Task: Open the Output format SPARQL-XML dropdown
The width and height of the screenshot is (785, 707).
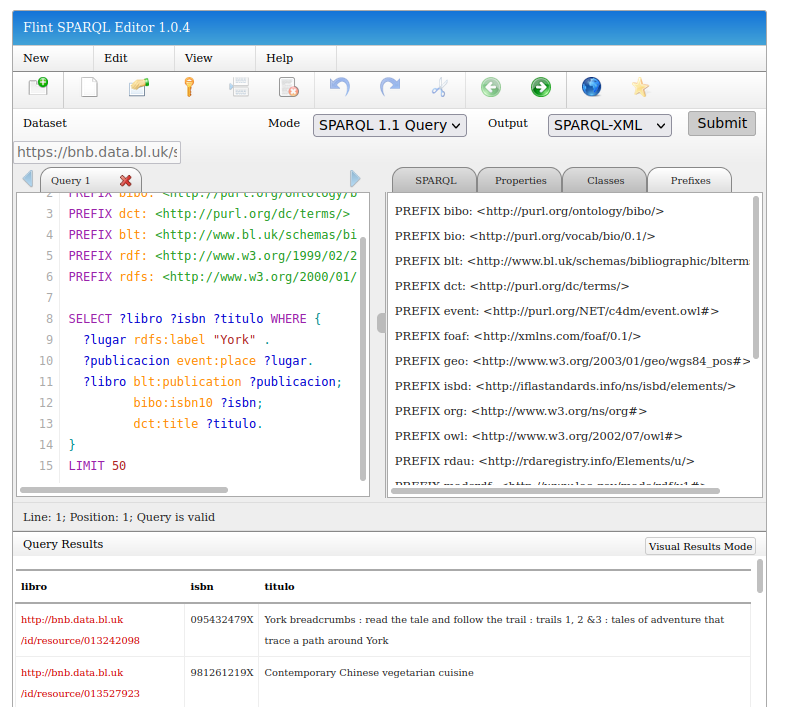Action: point(609,125)
